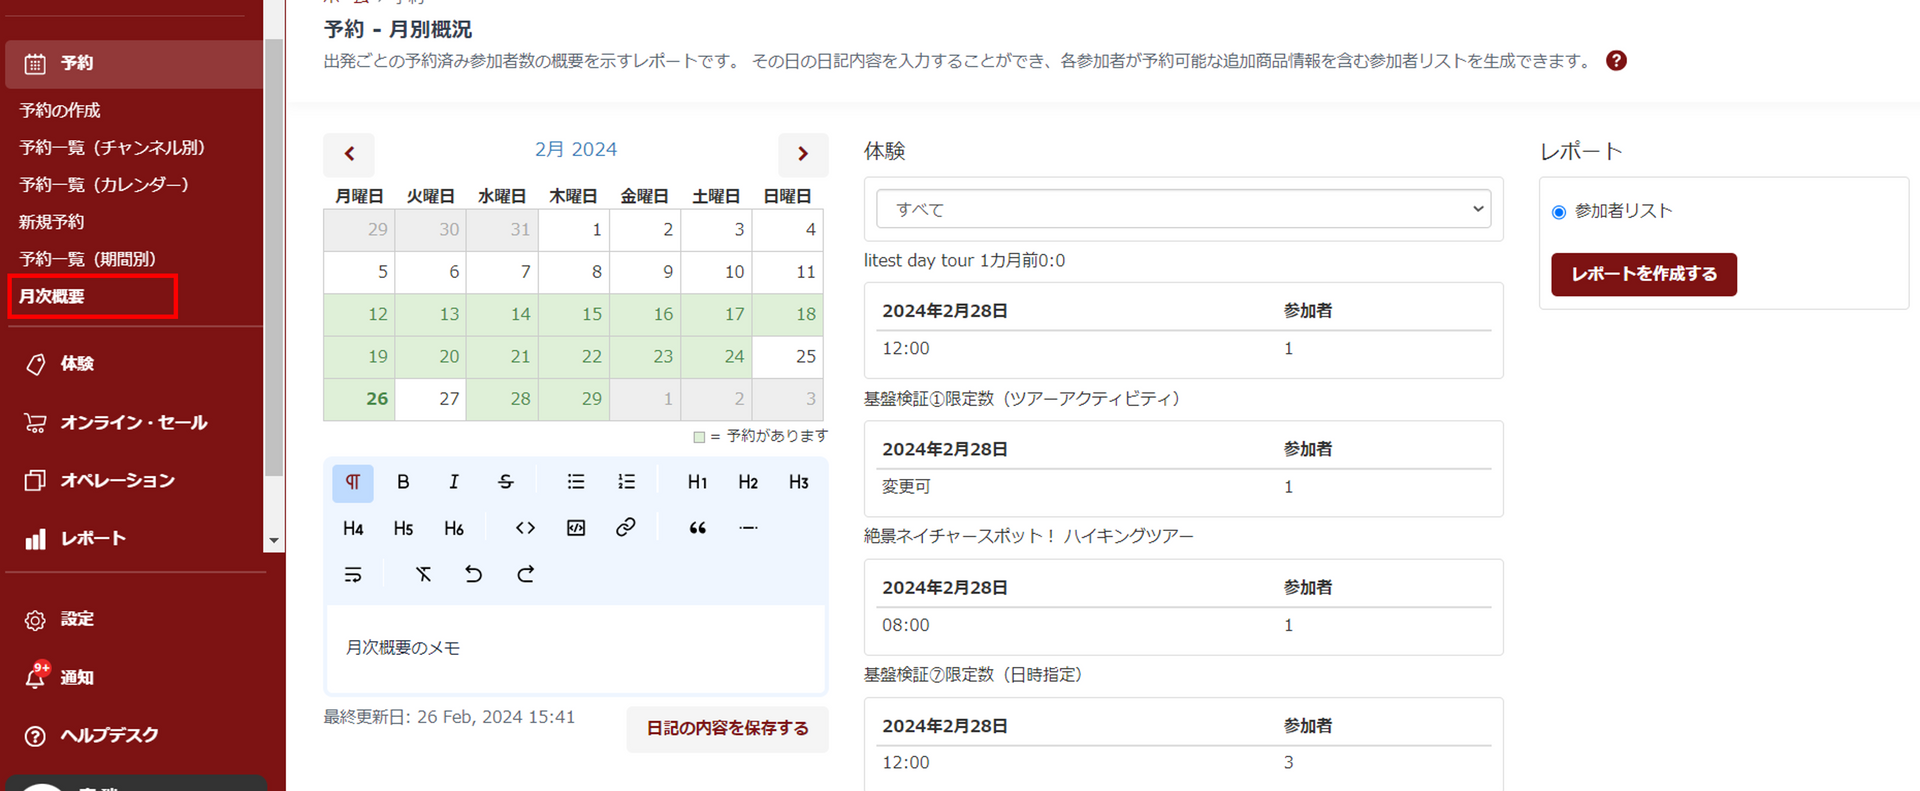1920x791 pixels.
Task: Insert a blockquote in the editor
Action: click(697, 528)
